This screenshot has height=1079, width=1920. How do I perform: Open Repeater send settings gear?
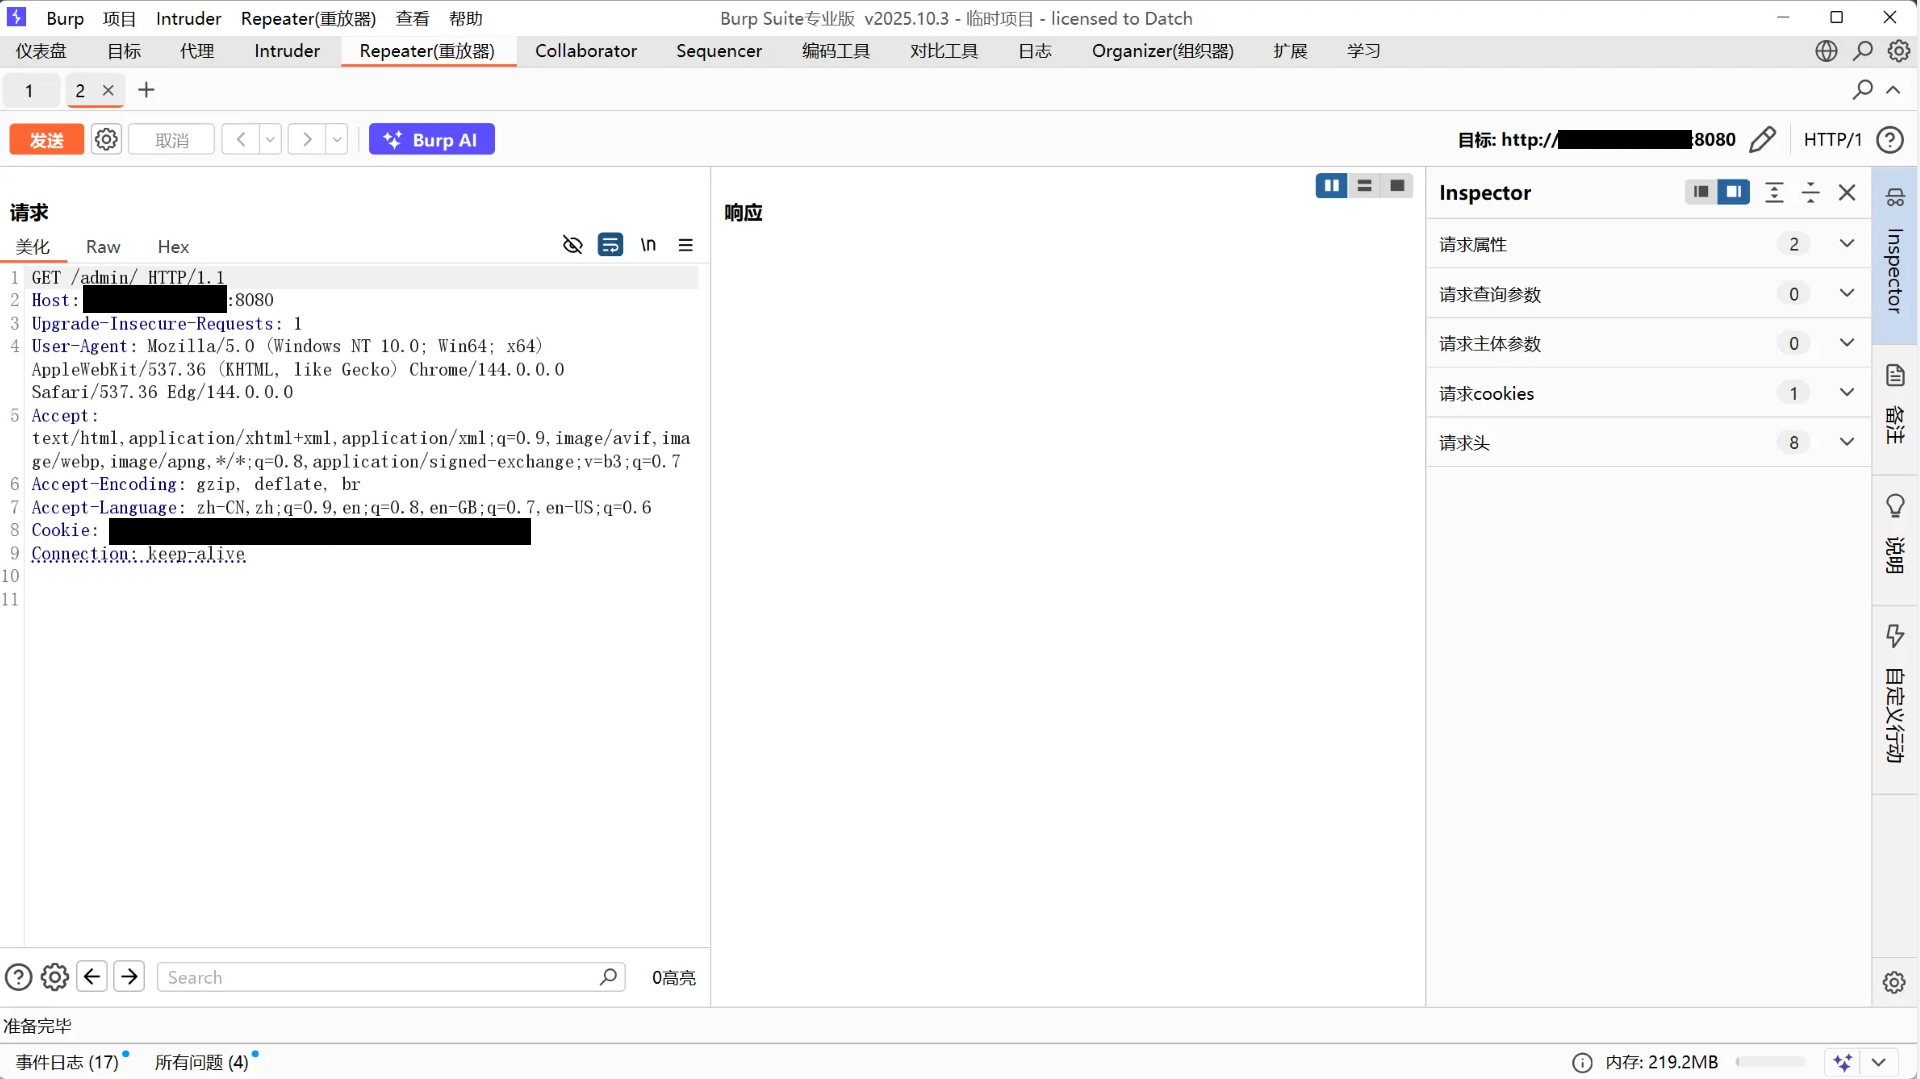[106, 139]
